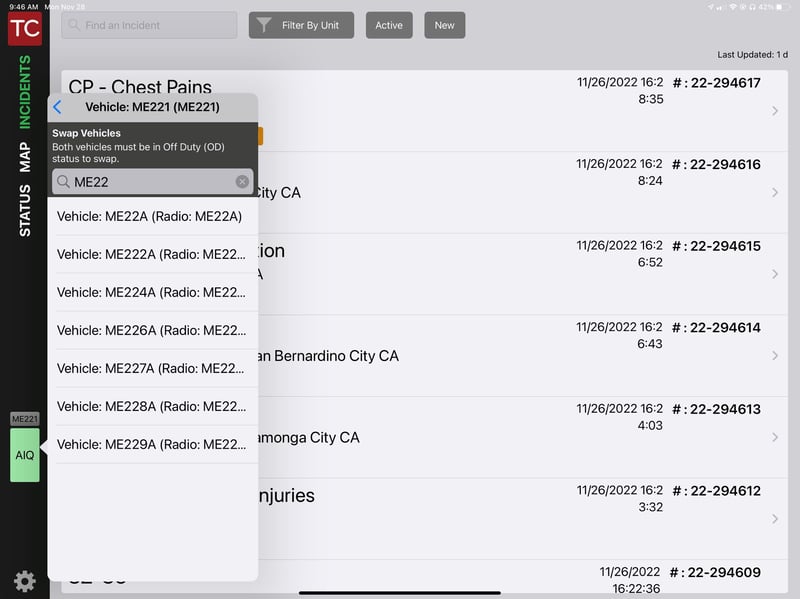
Task: Tap the AIQ status tile
Action: click(x=25, y=455)
